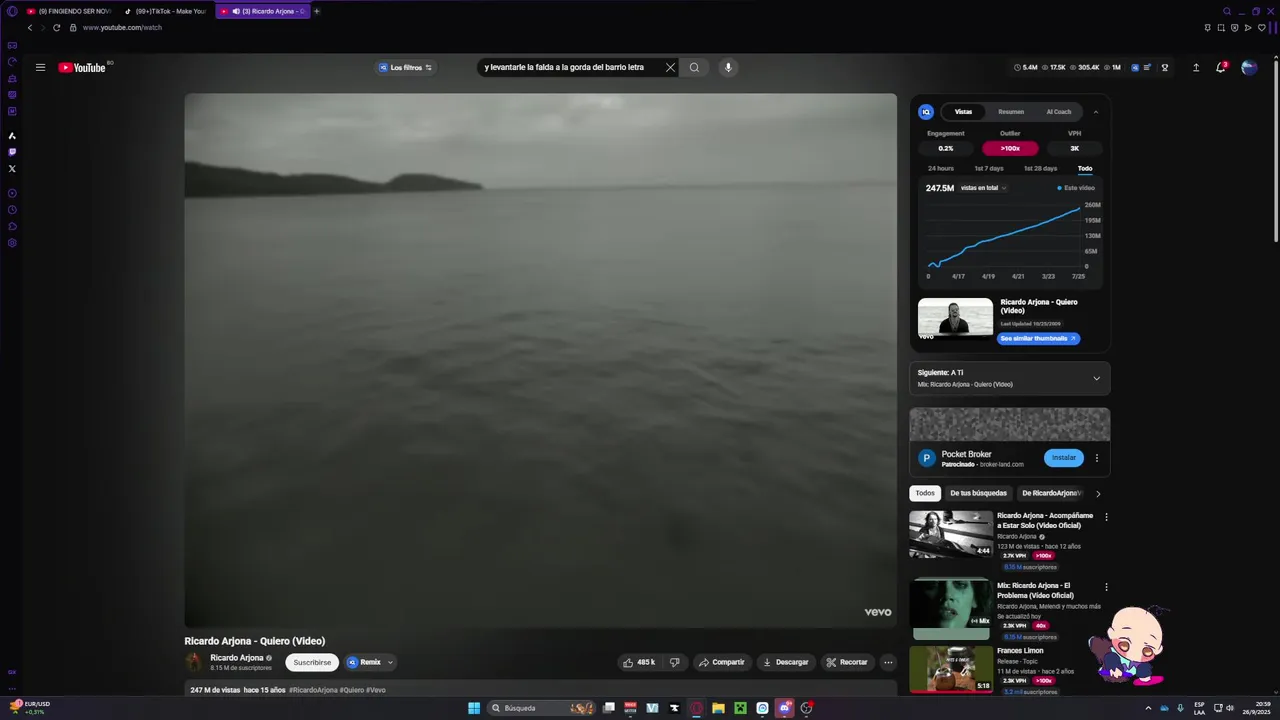Image resolution: width=1280 pixels, height=720 pixels.
Task: Open File Explorer from the taskbar
Action: coord(718,708)
